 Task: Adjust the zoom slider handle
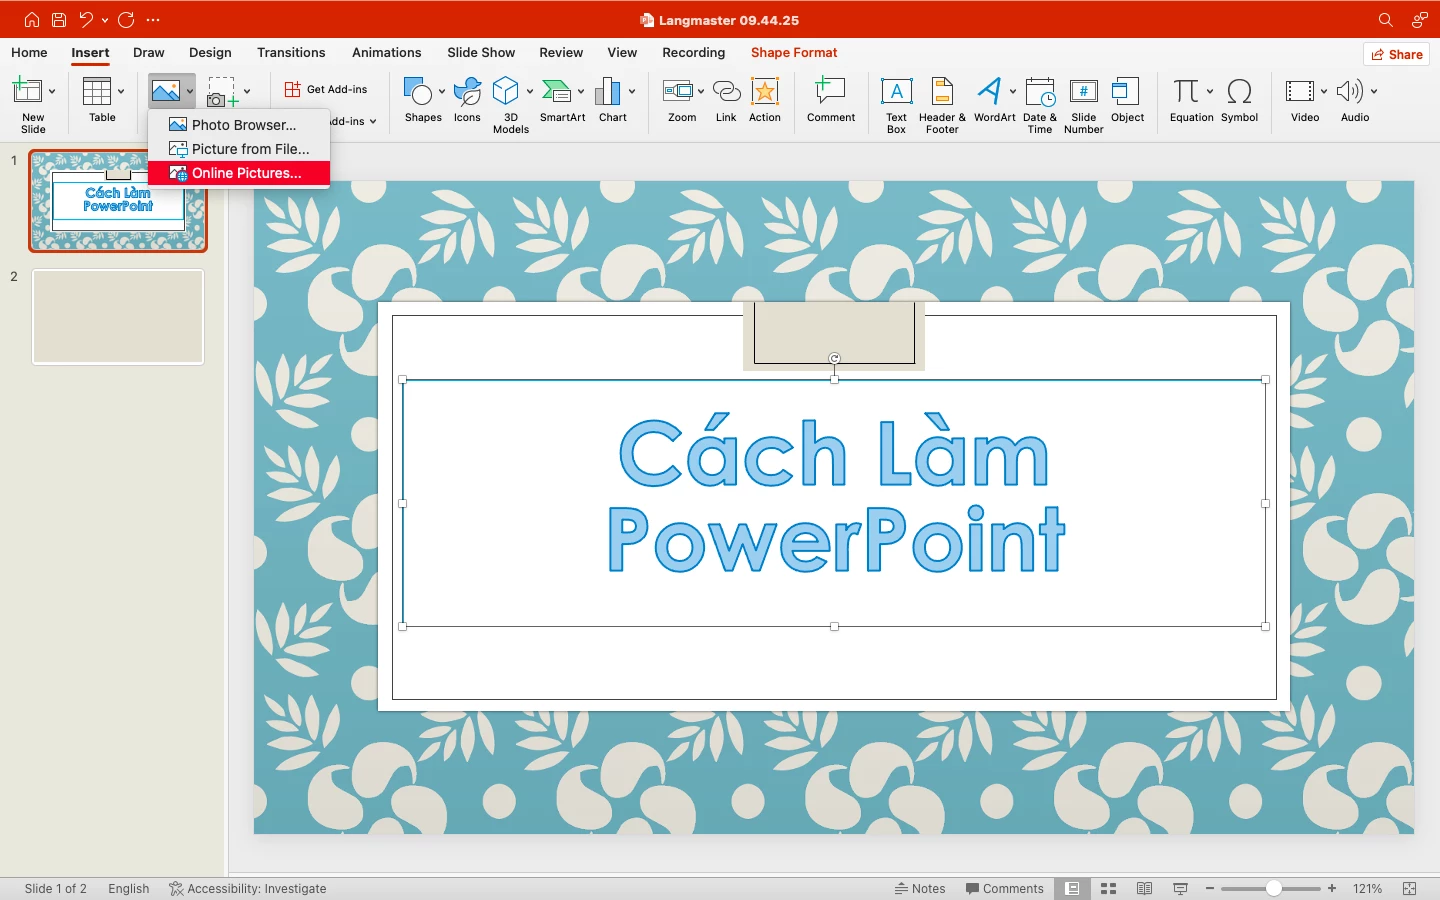pos(1273,888)
